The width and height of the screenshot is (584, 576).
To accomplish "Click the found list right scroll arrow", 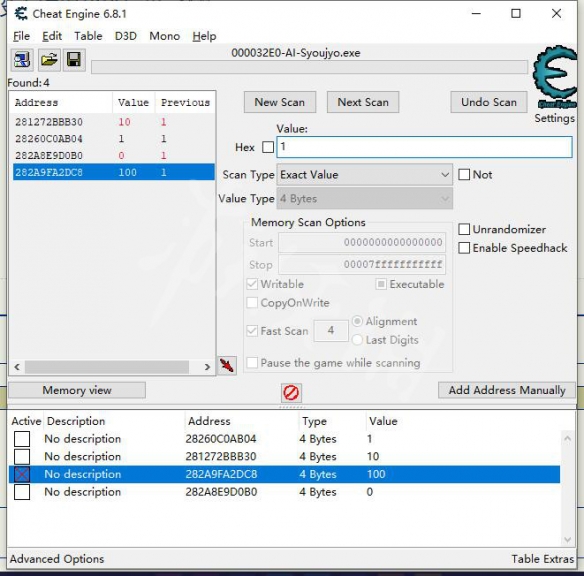I will pos(207,367).
